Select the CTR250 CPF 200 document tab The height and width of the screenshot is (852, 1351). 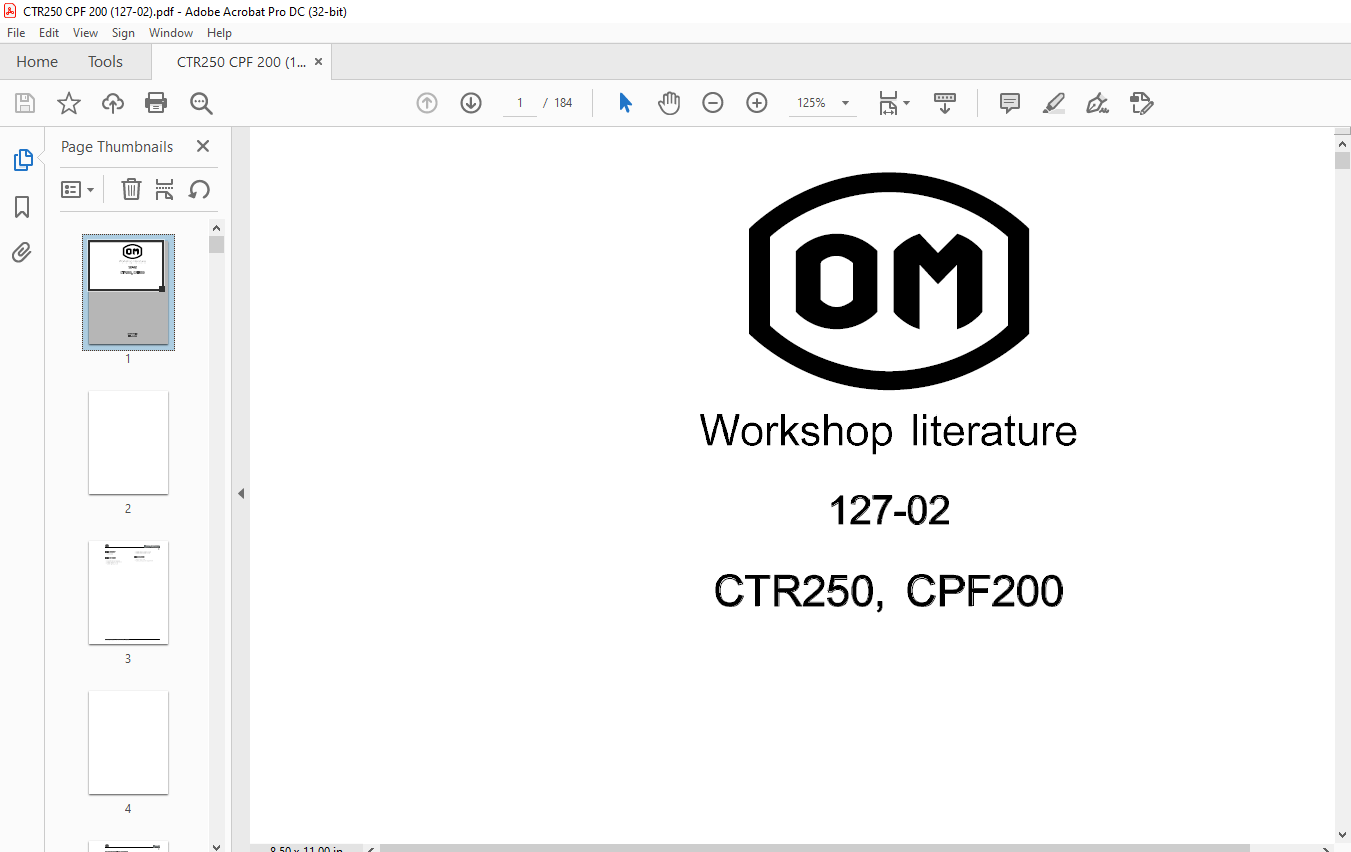tap(242, 62)
